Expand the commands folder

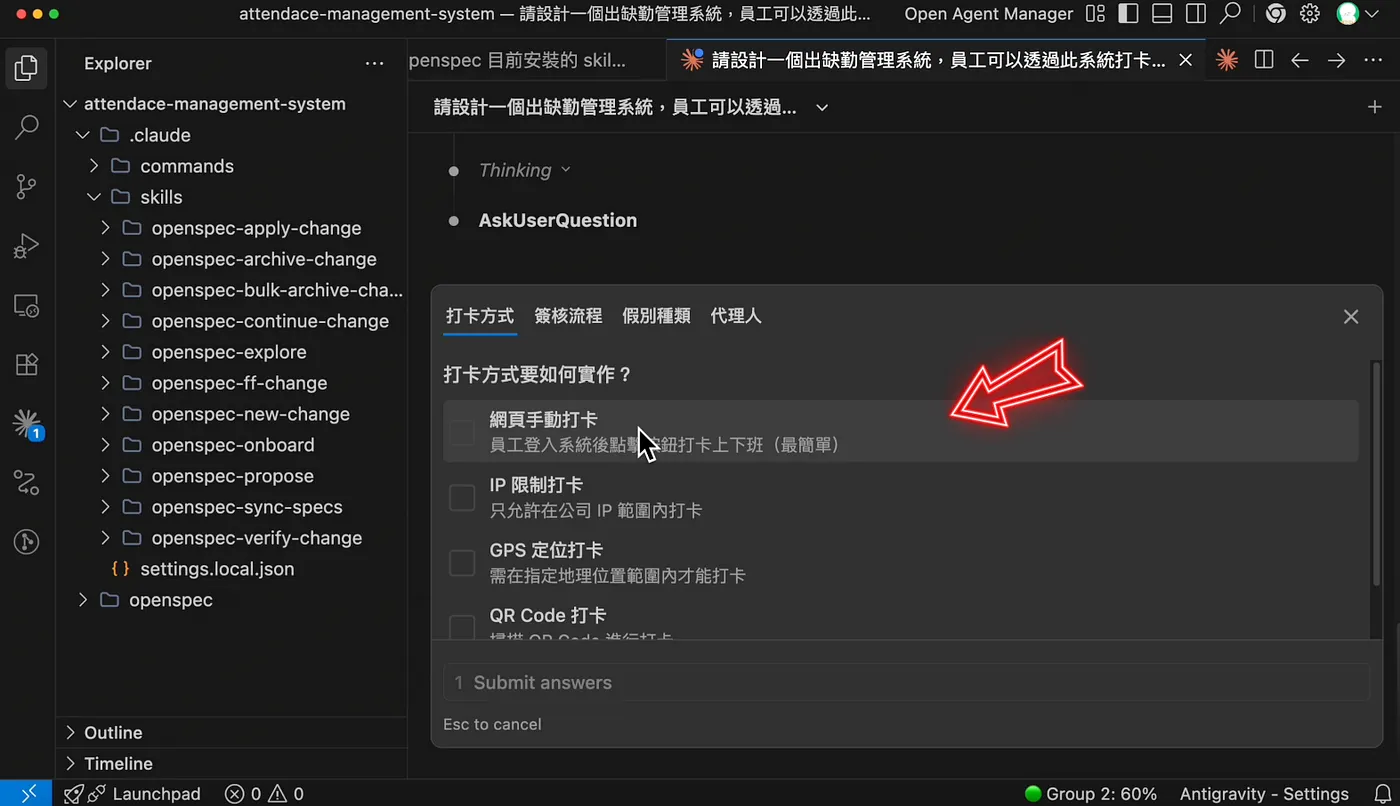(94, 166)
